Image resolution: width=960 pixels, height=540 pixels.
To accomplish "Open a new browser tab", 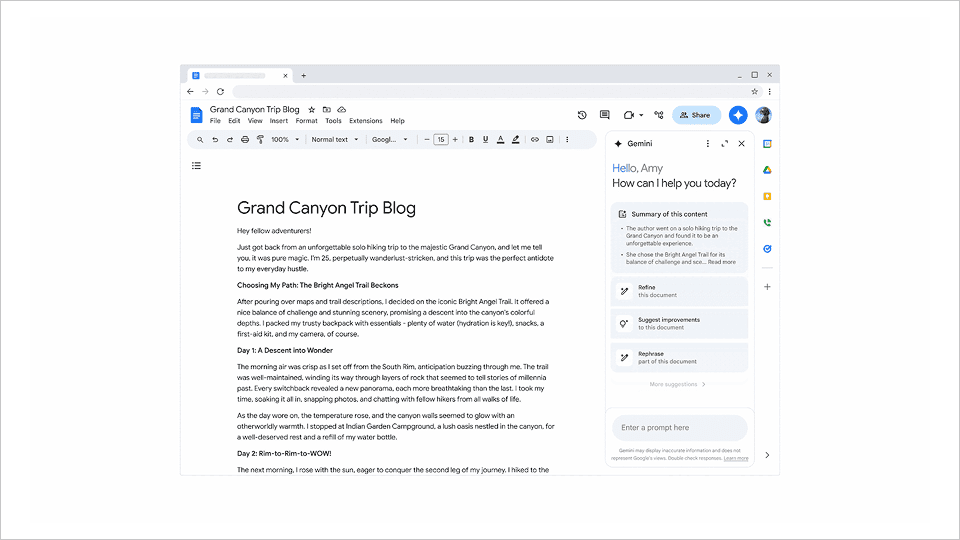I will pyautogui.click(x=304, y=76).
